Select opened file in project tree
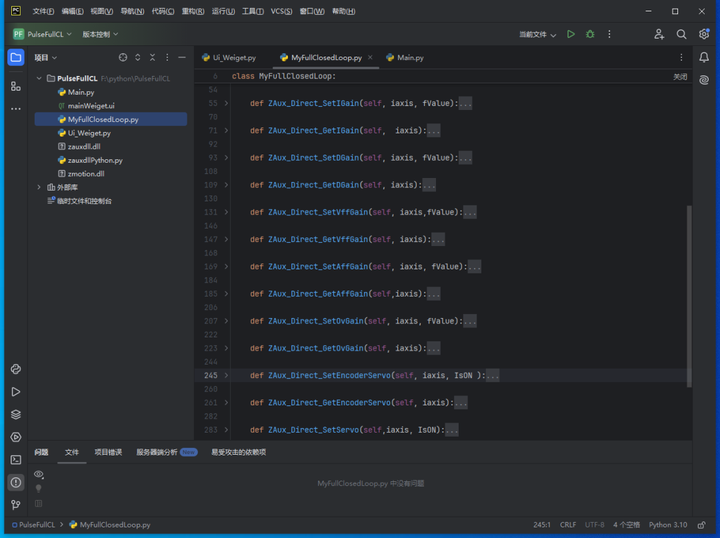Screen dimensions: 720x538 (123, 57)
